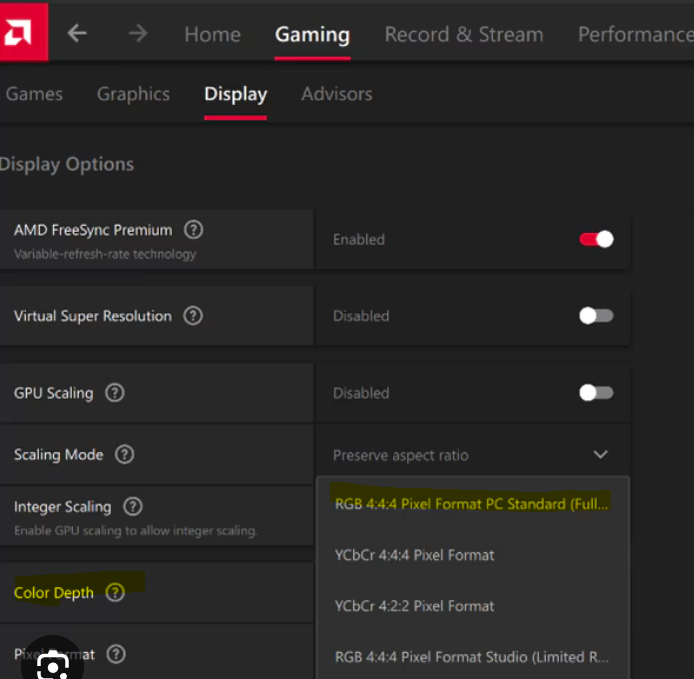
Task: Disable AMD FreeSync Premium toggle
Action: (x=596, y=239)
